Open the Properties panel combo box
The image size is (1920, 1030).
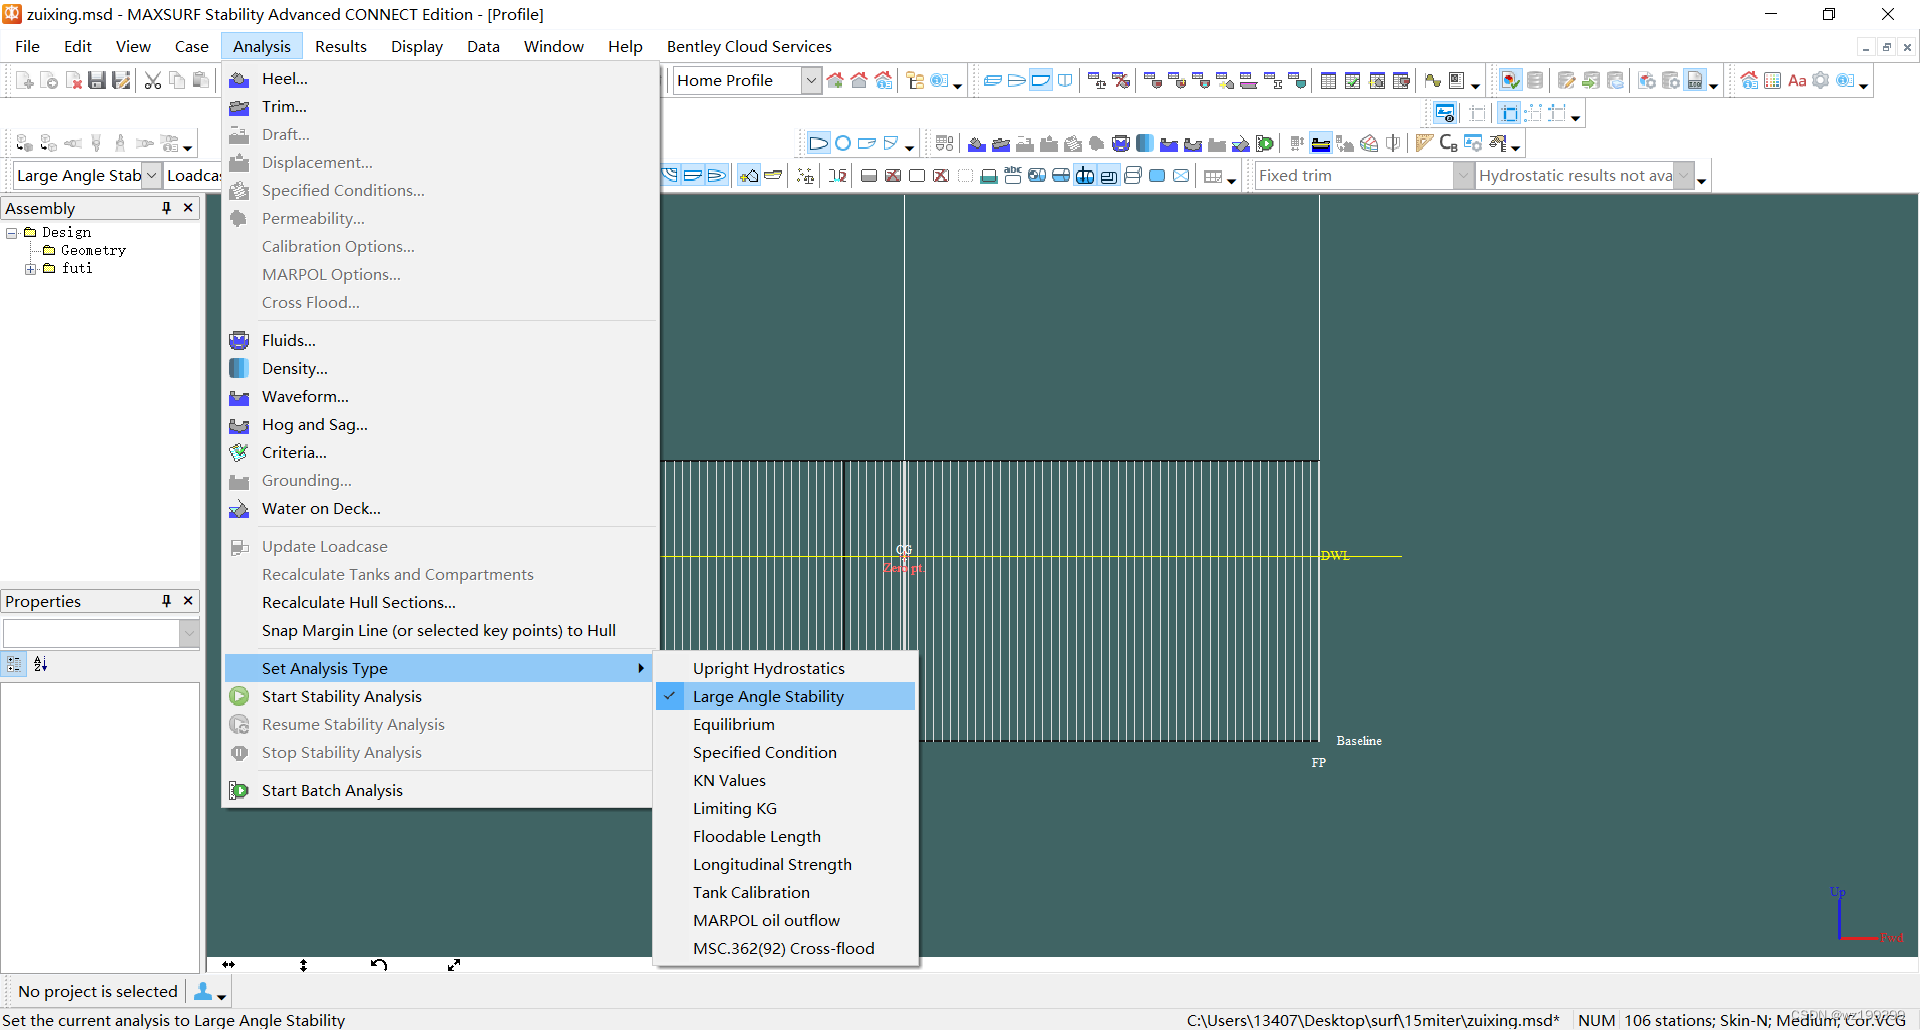[101, 634]
